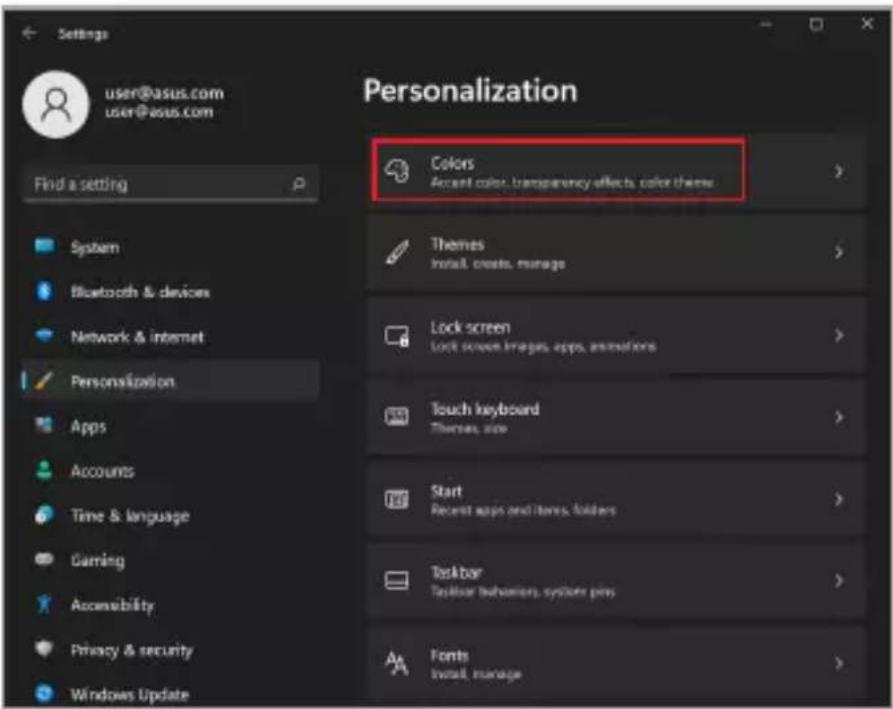
Task: Click the Apps icon in sidebar
Action: point(44,425)
